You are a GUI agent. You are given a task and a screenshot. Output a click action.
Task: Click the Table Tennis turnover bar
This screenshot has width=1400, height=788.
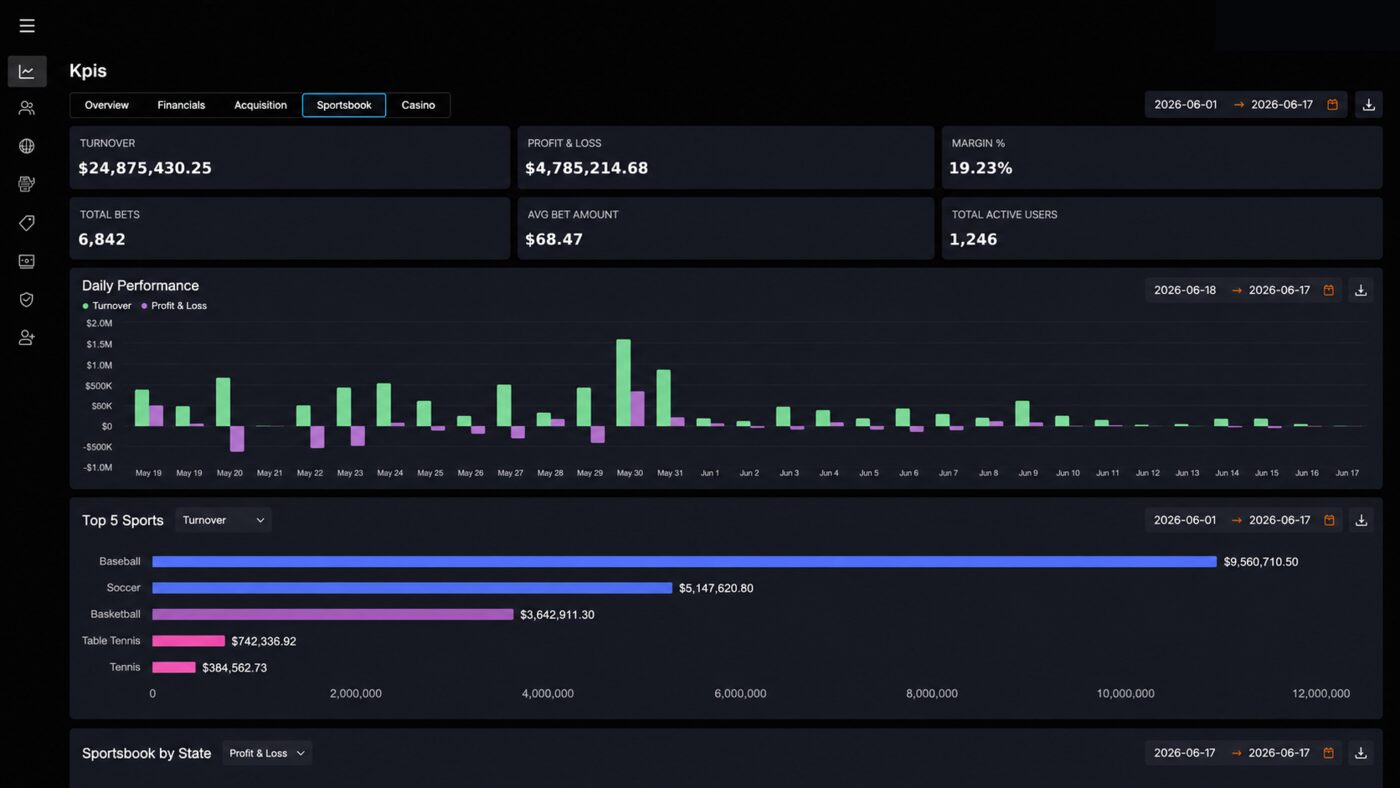188,641
